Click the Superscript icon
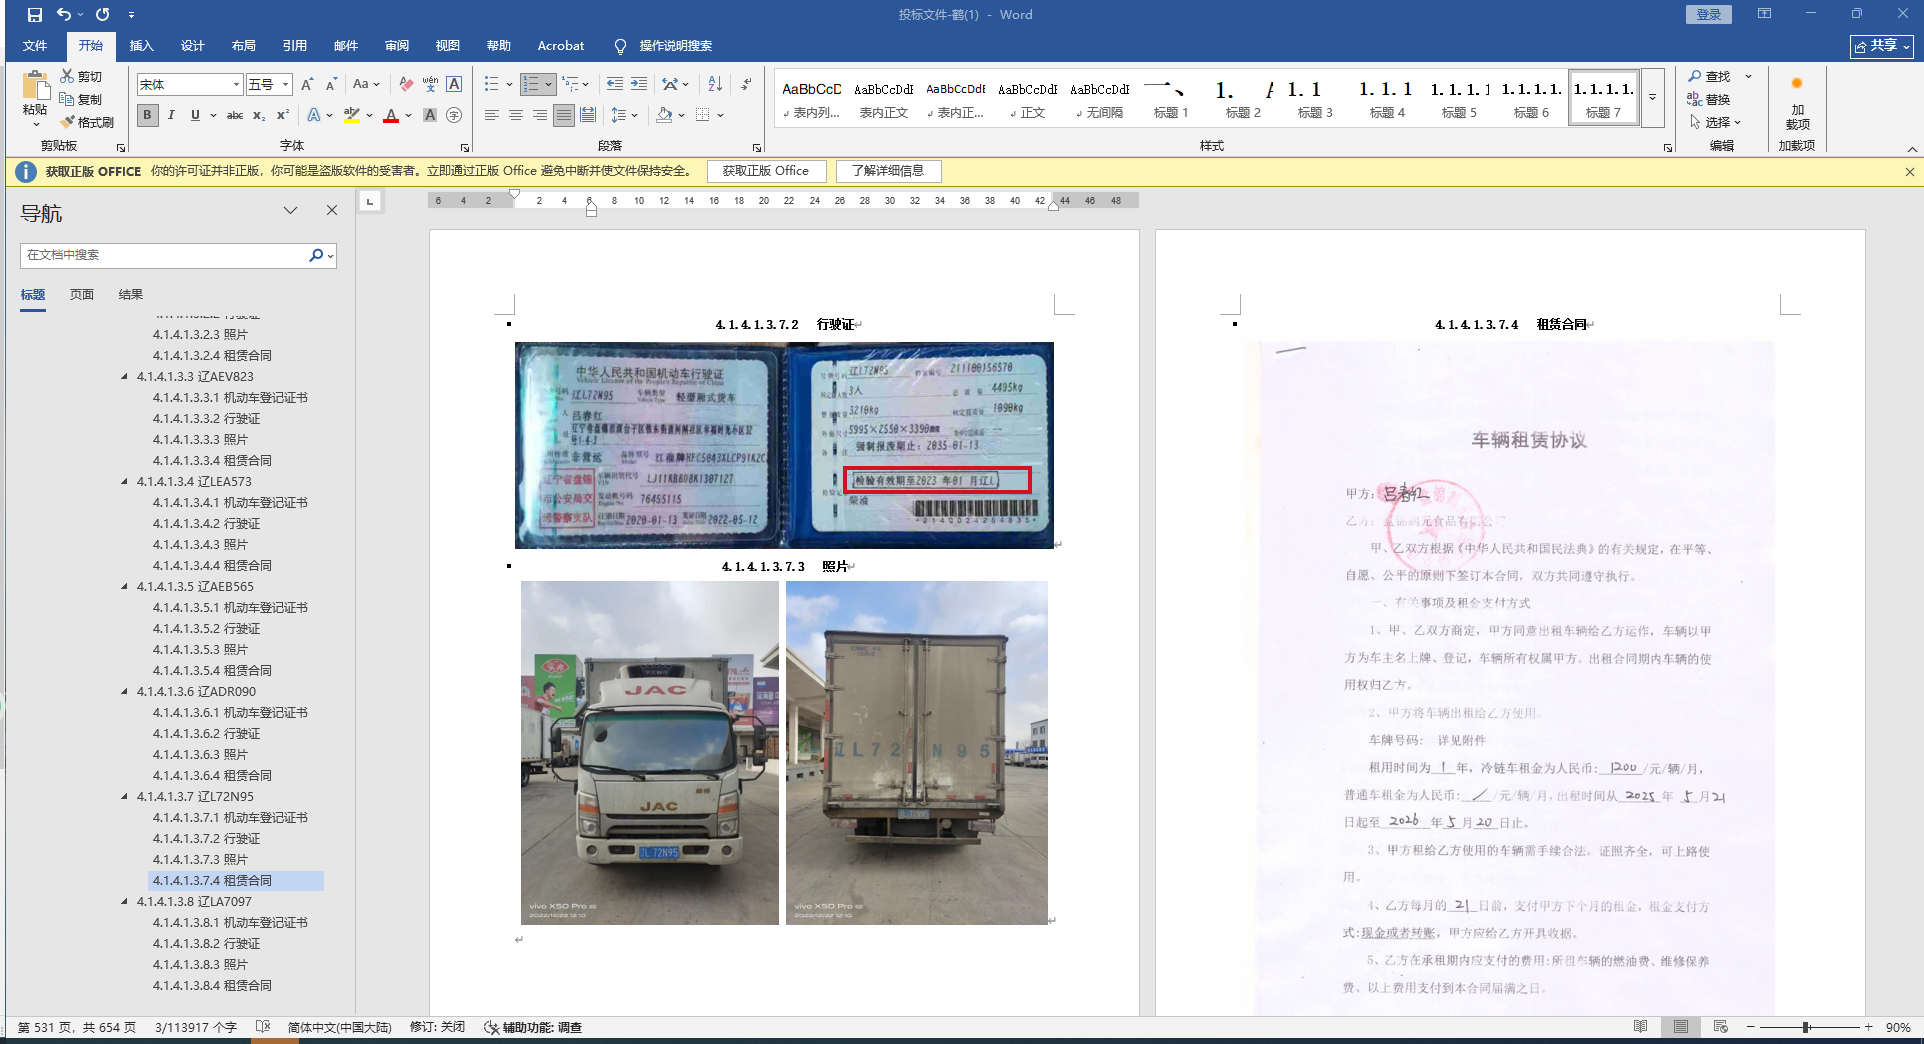 click(x=283, y=115)
